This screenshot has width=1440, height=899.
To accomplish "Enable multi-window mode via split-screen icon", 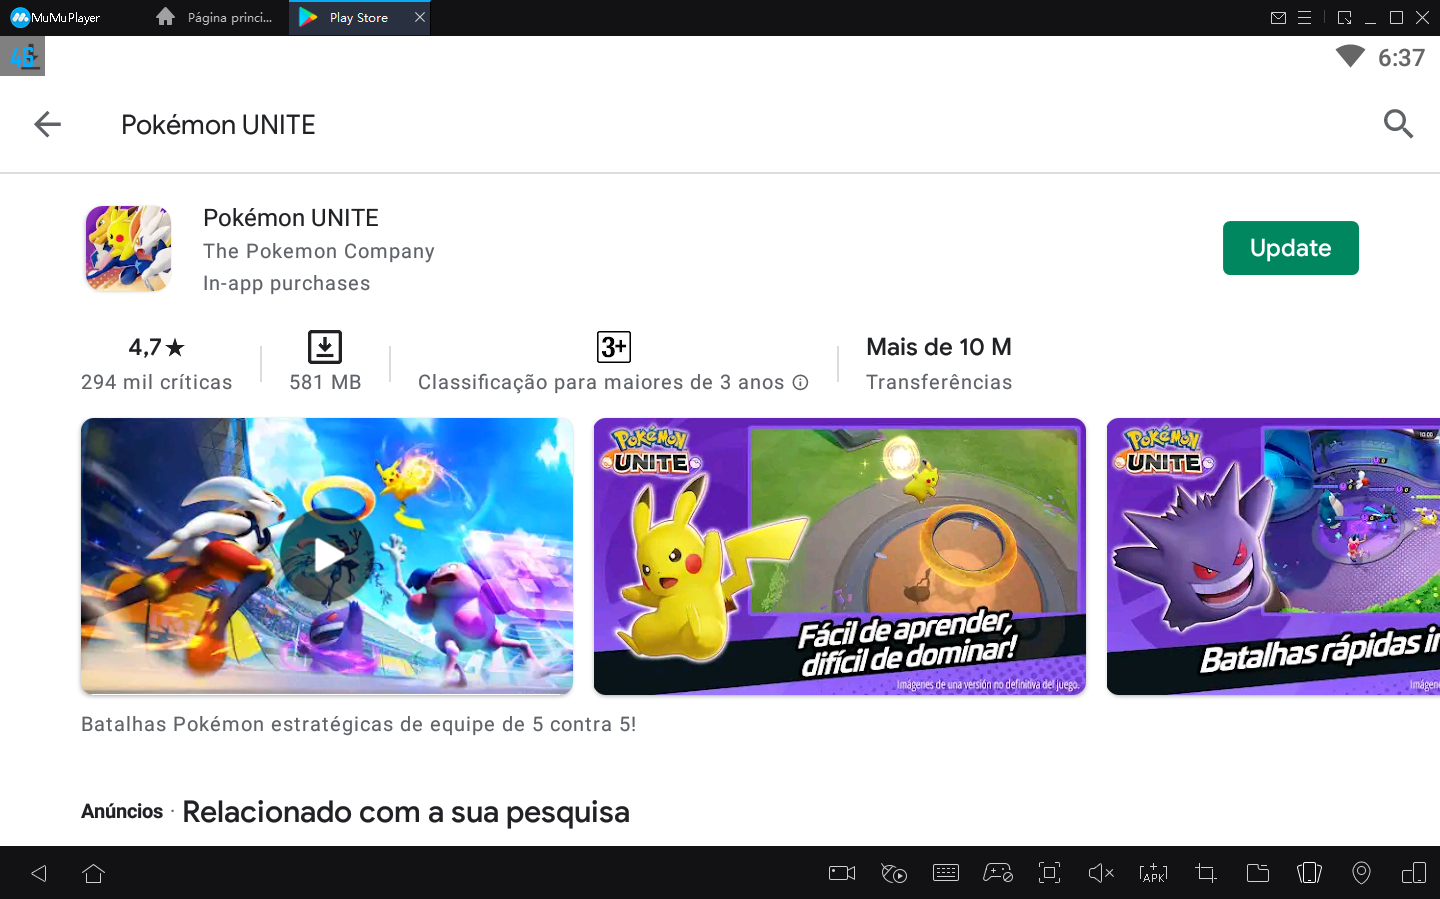I will tap(1413, 872).
